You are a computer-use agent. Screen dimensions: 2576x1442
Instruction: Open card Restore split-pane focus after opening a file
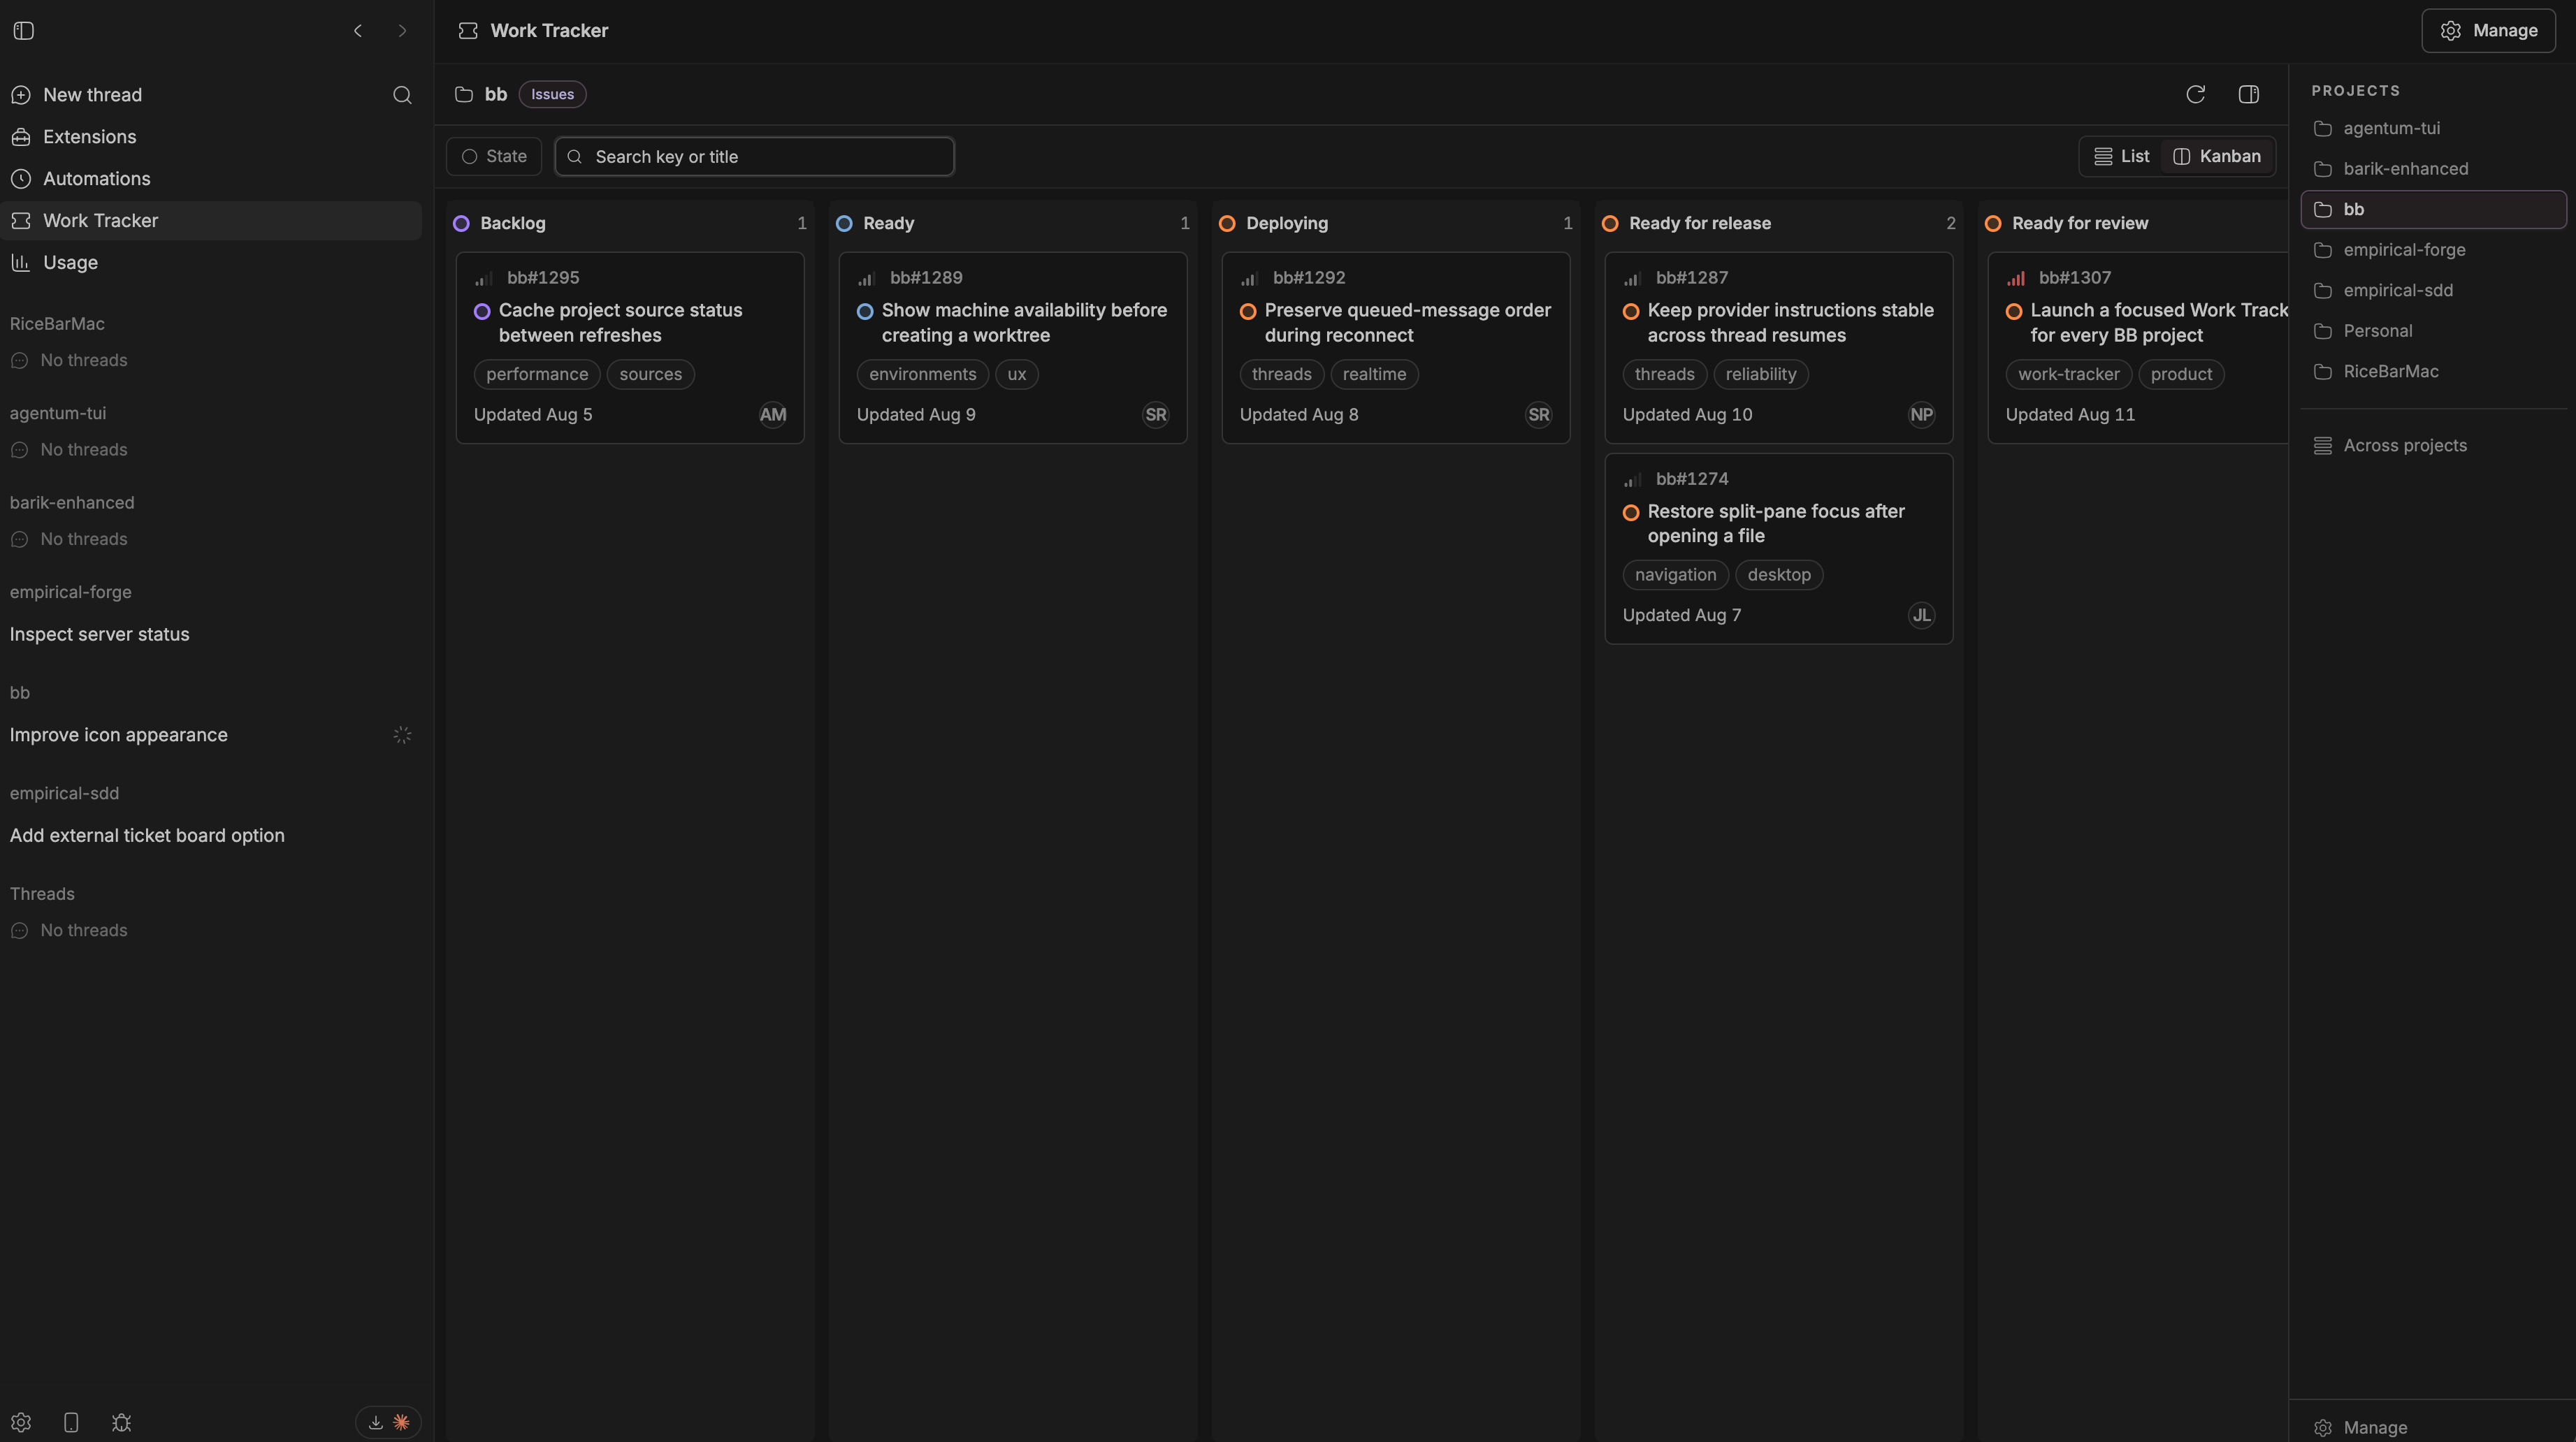pos(1778,549)
